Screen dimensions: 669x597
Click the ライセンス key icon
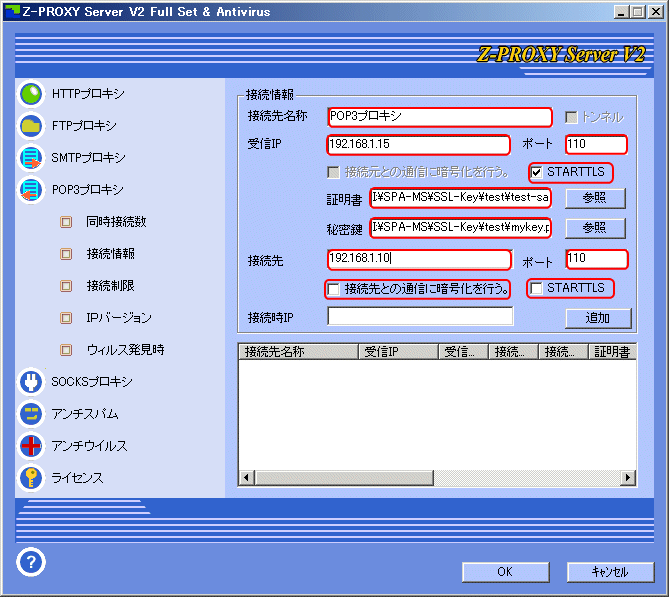tap(31, 478)
